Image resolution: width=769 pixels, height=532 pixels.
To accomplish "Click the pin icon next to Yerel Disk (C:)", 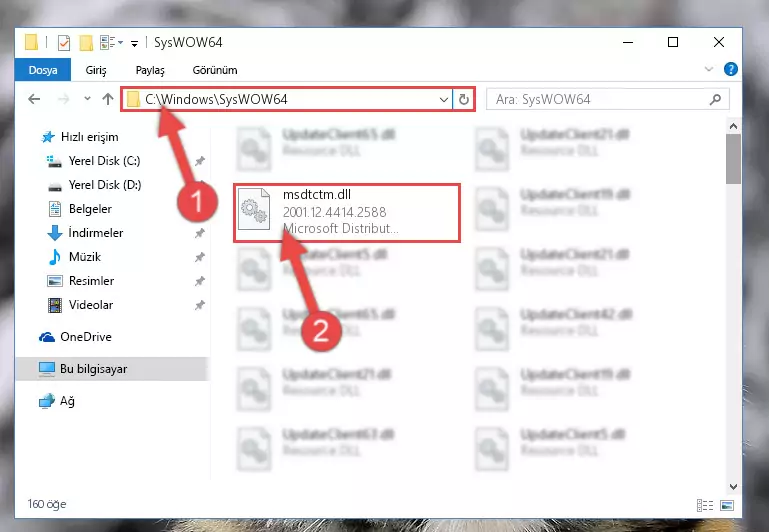I will pos(200,161).
